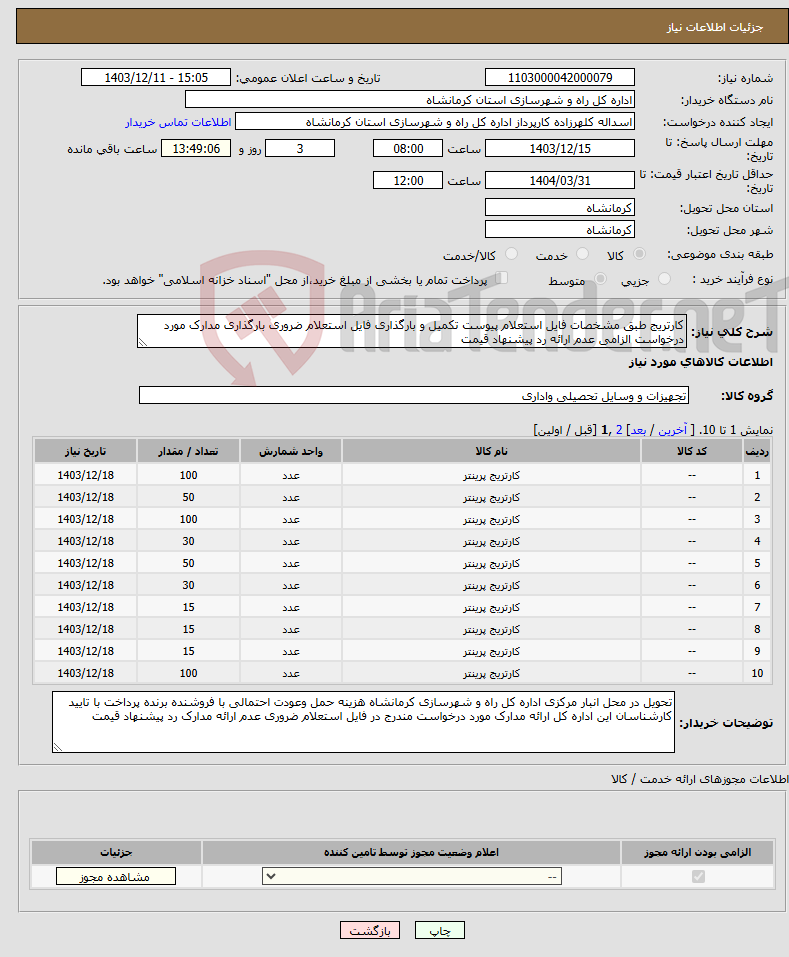The width and height of the screenshot is (789, 957).
Task: Click کارتریج پرینتر in row 4
Action: (x=491, y=541)
